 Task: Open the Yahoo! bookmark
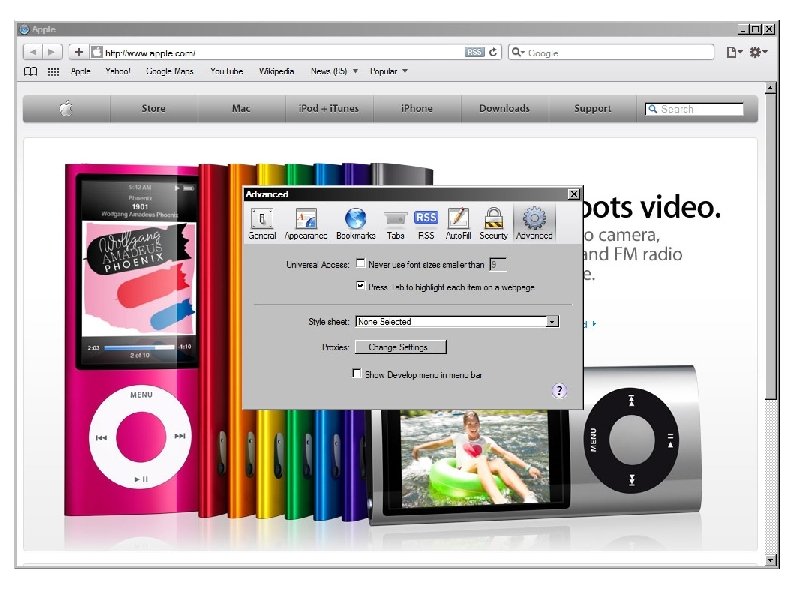pyautogui.click(x=118, y=71)
